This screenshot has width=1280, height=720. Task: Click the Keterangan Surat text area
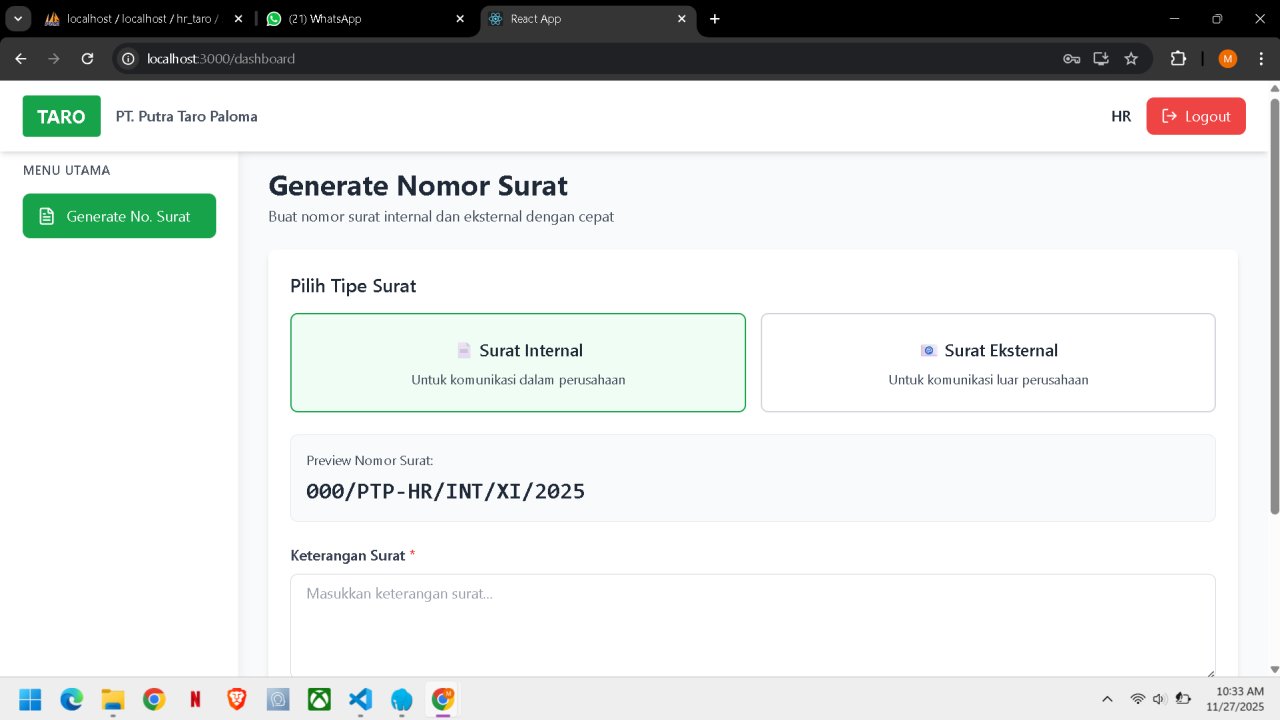[752, 625]
